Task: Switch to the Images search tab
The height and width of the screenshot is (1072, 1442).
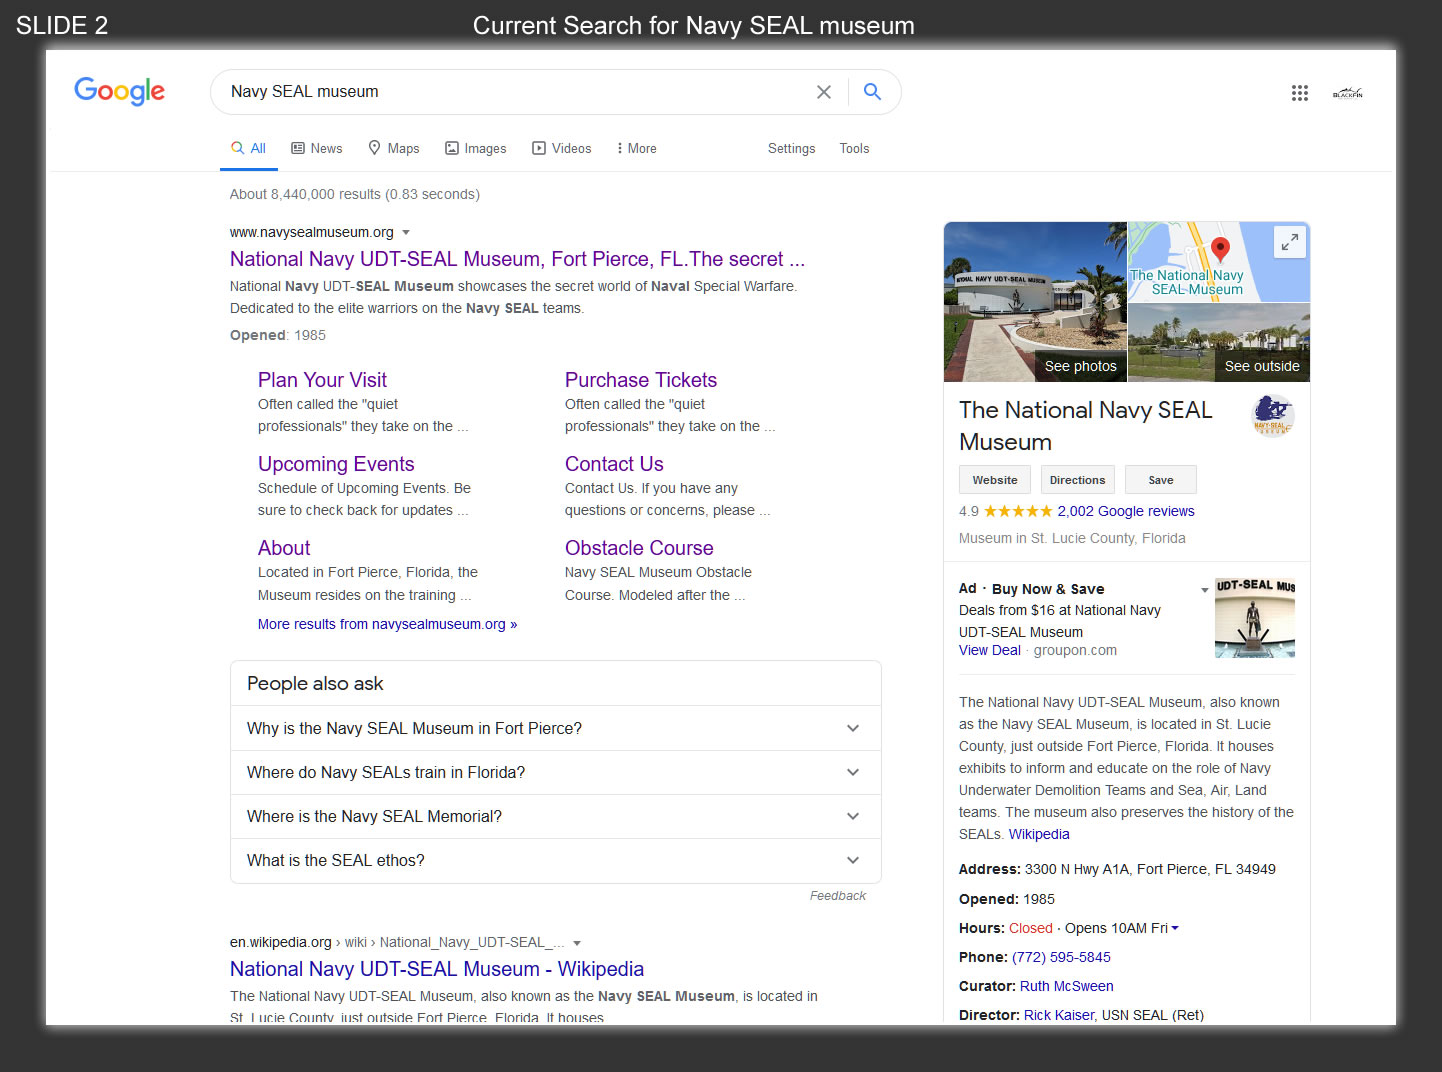Action: 476,148
